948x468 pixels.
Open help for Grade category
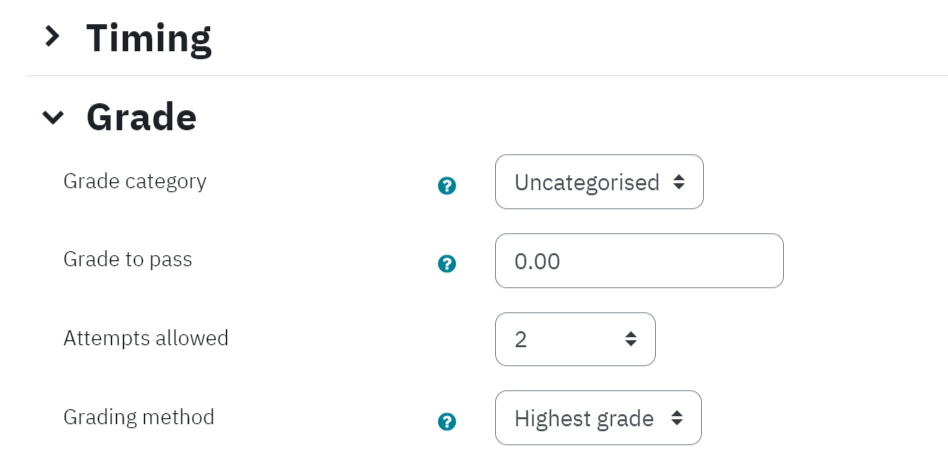click(x=447, y=186)
